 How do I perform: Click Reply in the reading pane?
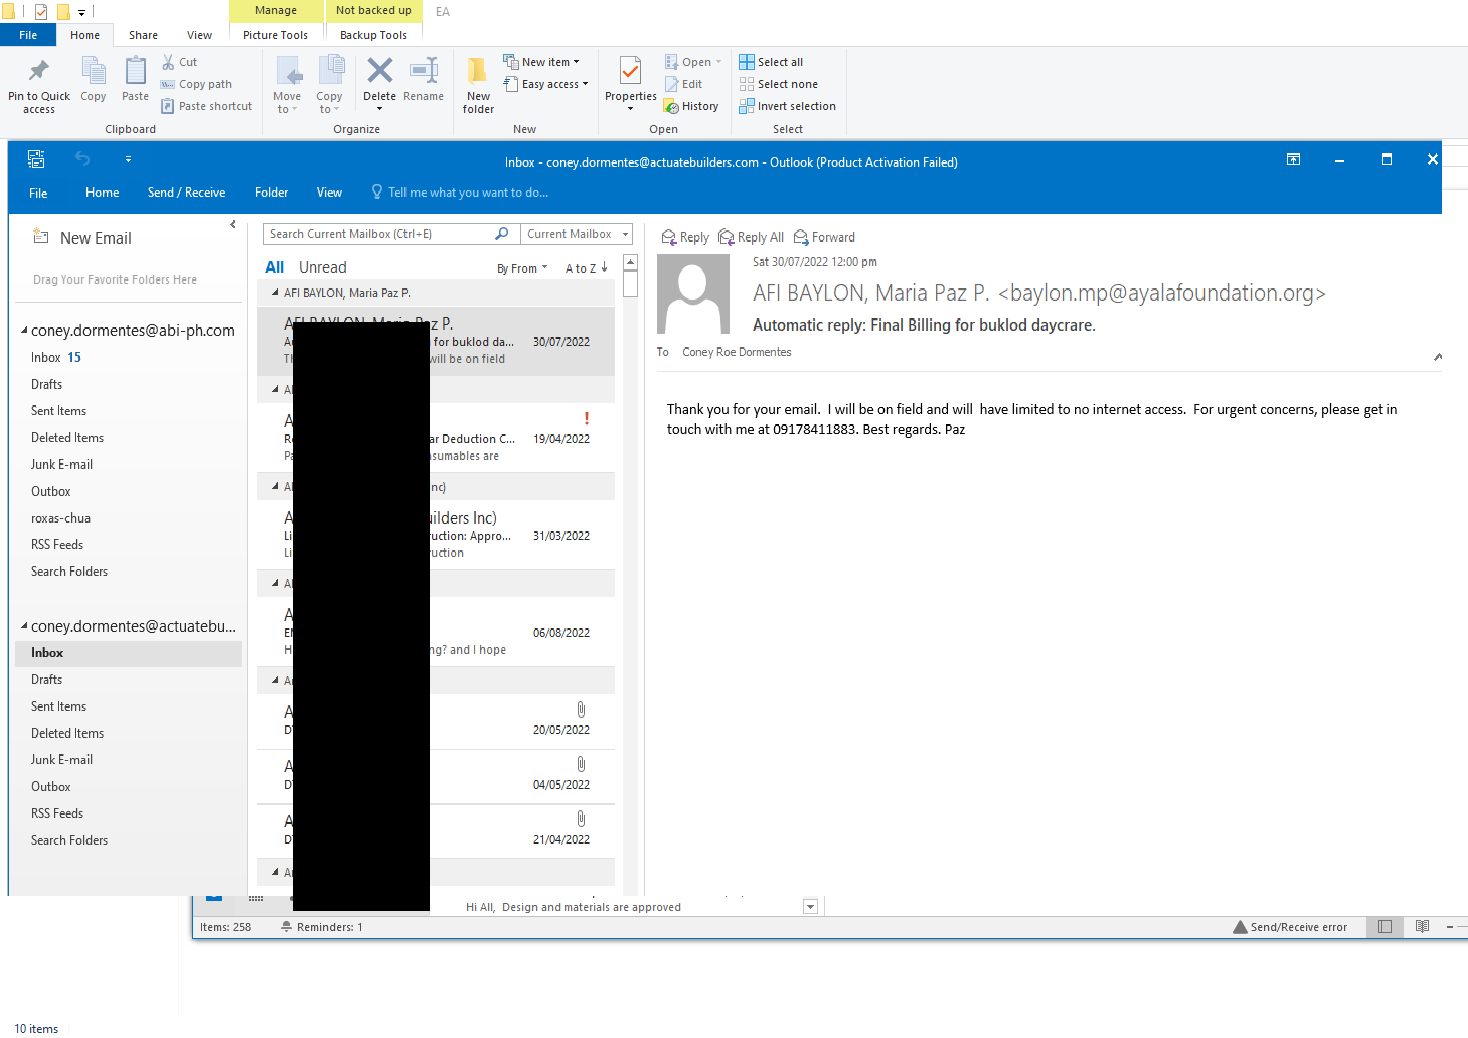[685, 237]
